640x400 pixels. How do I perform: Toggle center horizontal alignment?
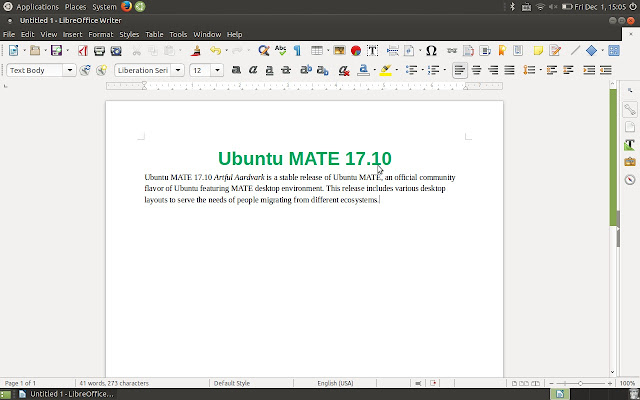[x=476, y=70]
